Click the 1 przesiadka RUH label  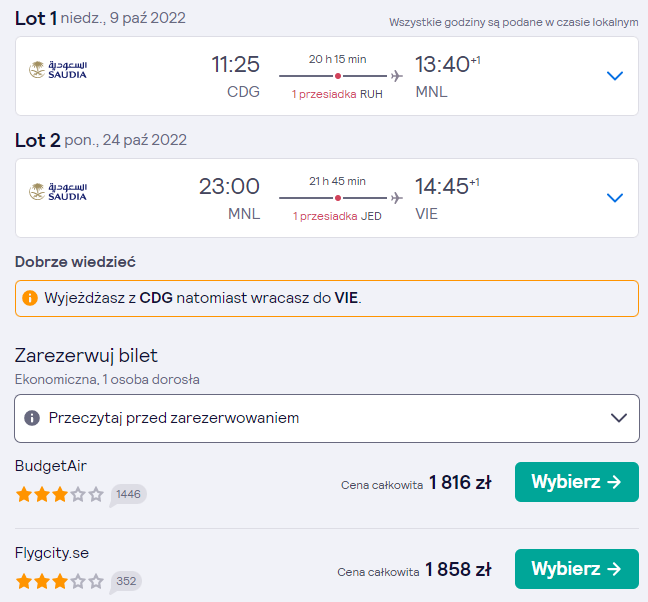tap(337, 94)
